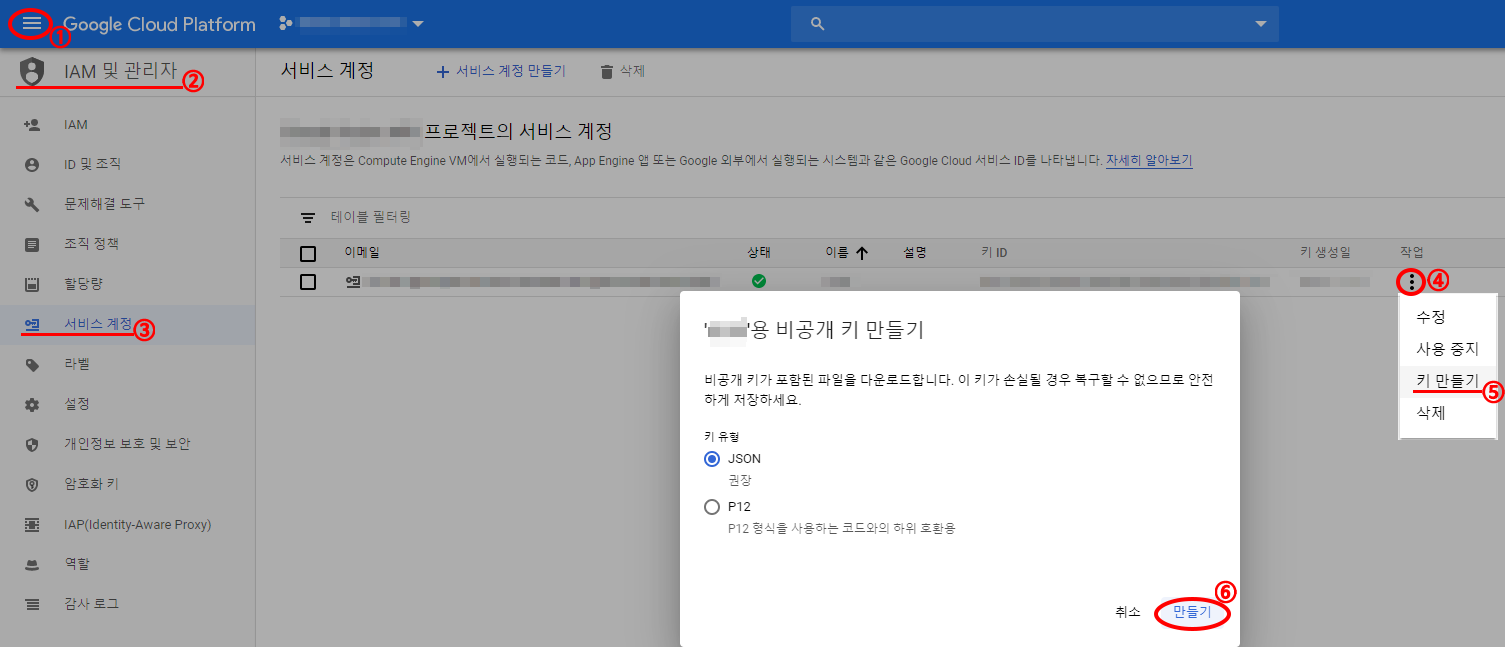This screenshot has height=647, width=1505.
Task: Click the label tag icon
Action: click(32, 364)
